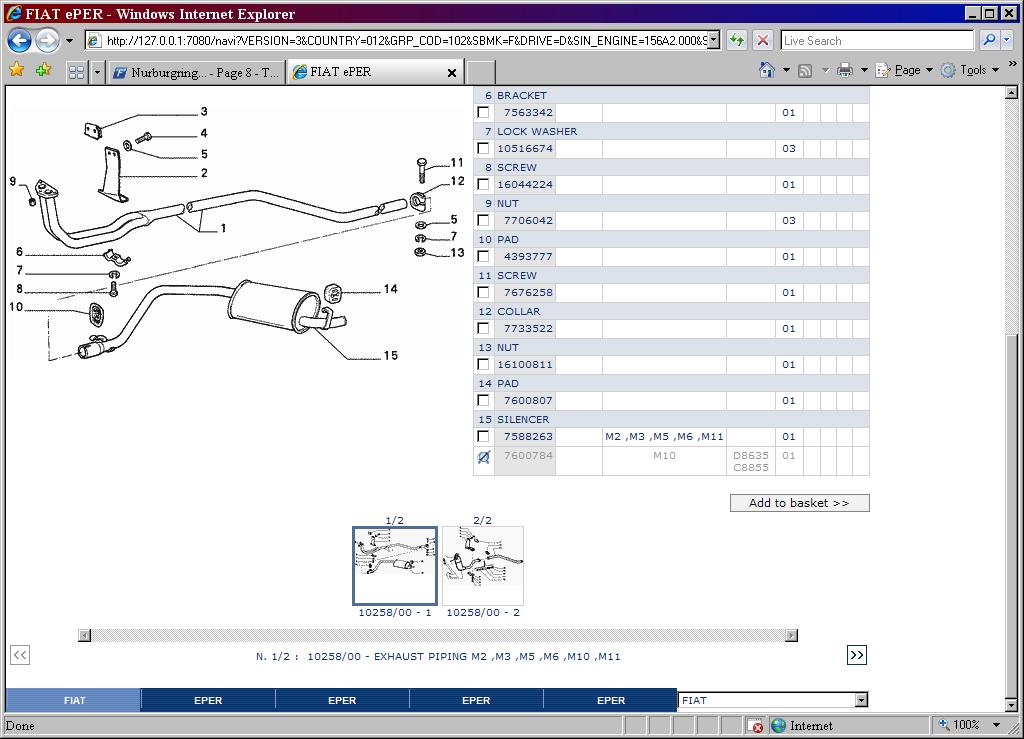
Task: Click the Internet zone globe icon
Action: coord(778,725)
